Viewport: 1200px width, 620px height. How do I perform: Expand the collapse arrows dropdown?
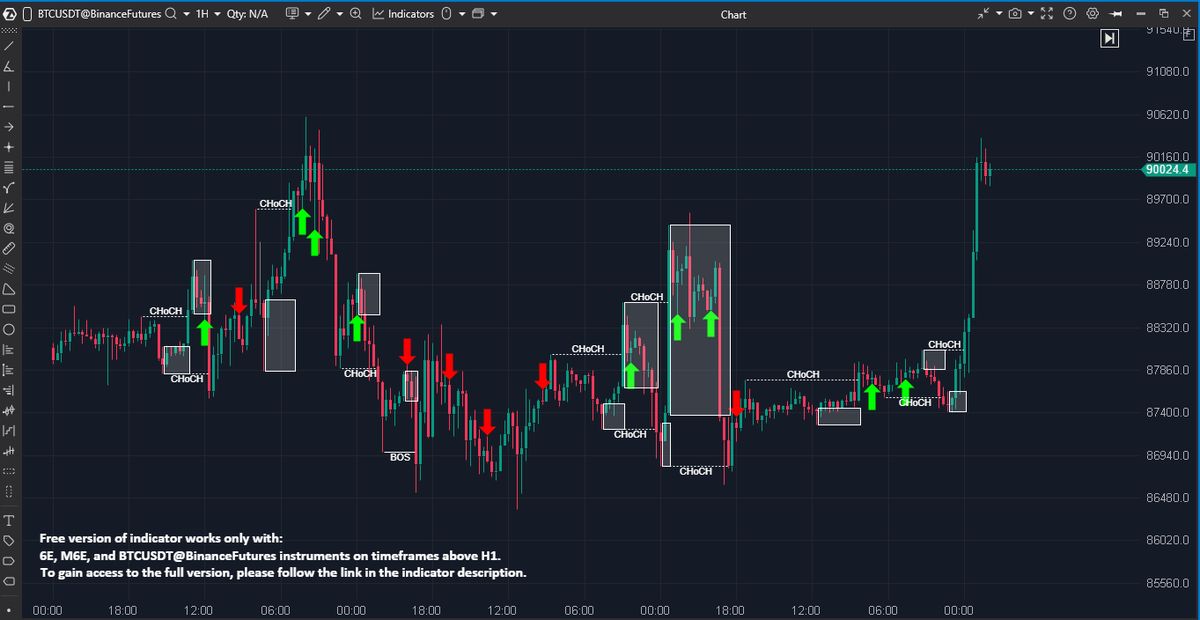point(999,13)
